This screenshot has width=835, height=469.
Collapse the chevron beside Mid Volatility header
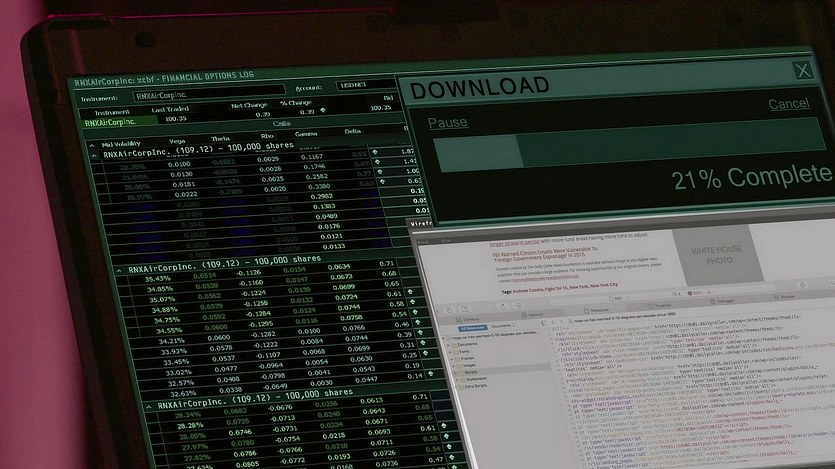pyautogui.click(x=92, y=145)
